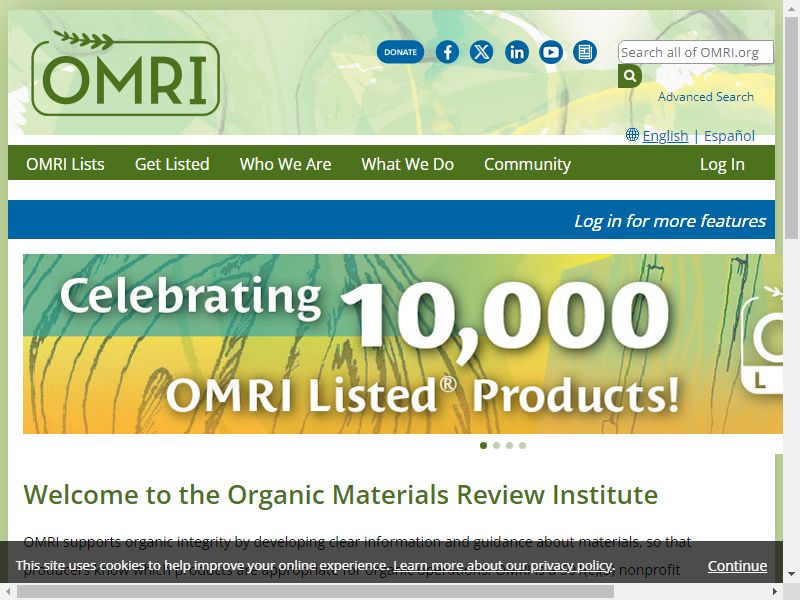This screenshot has width=800, height=600.
Task: Select the fourth carousel dot
Action: (522, 445)
